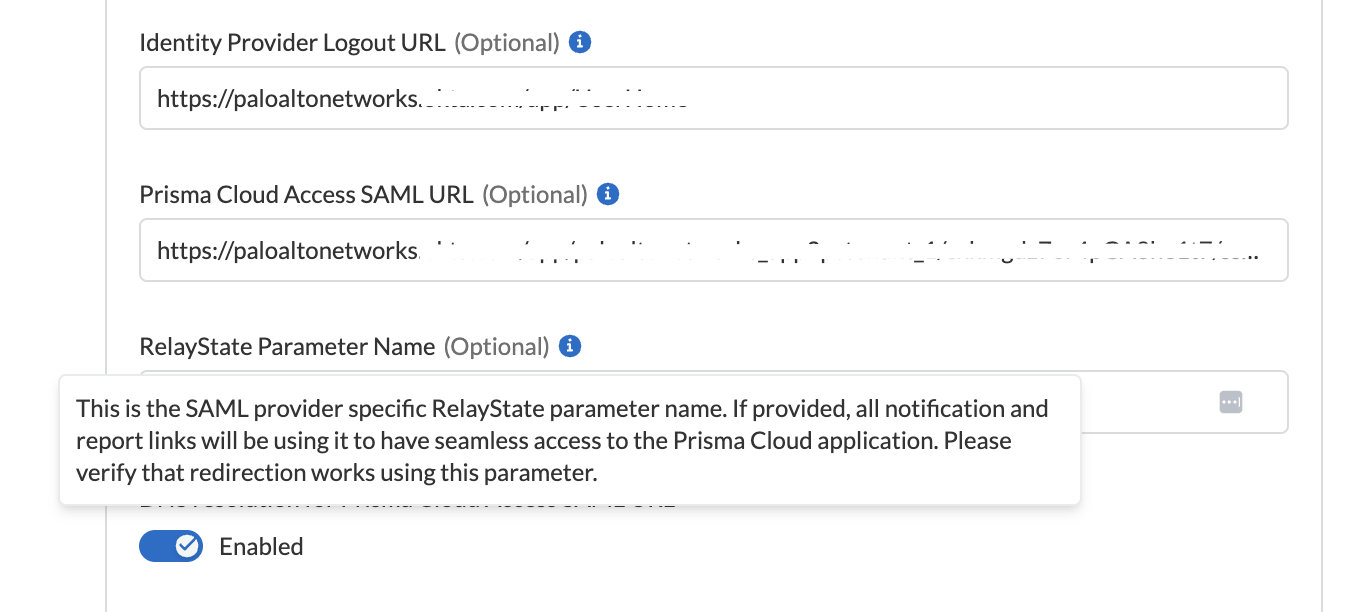Click the "Prisma Cloud Access SAML URL" label
The height and width of the screenshot is (612, 1370).
(x=306, y=195)
